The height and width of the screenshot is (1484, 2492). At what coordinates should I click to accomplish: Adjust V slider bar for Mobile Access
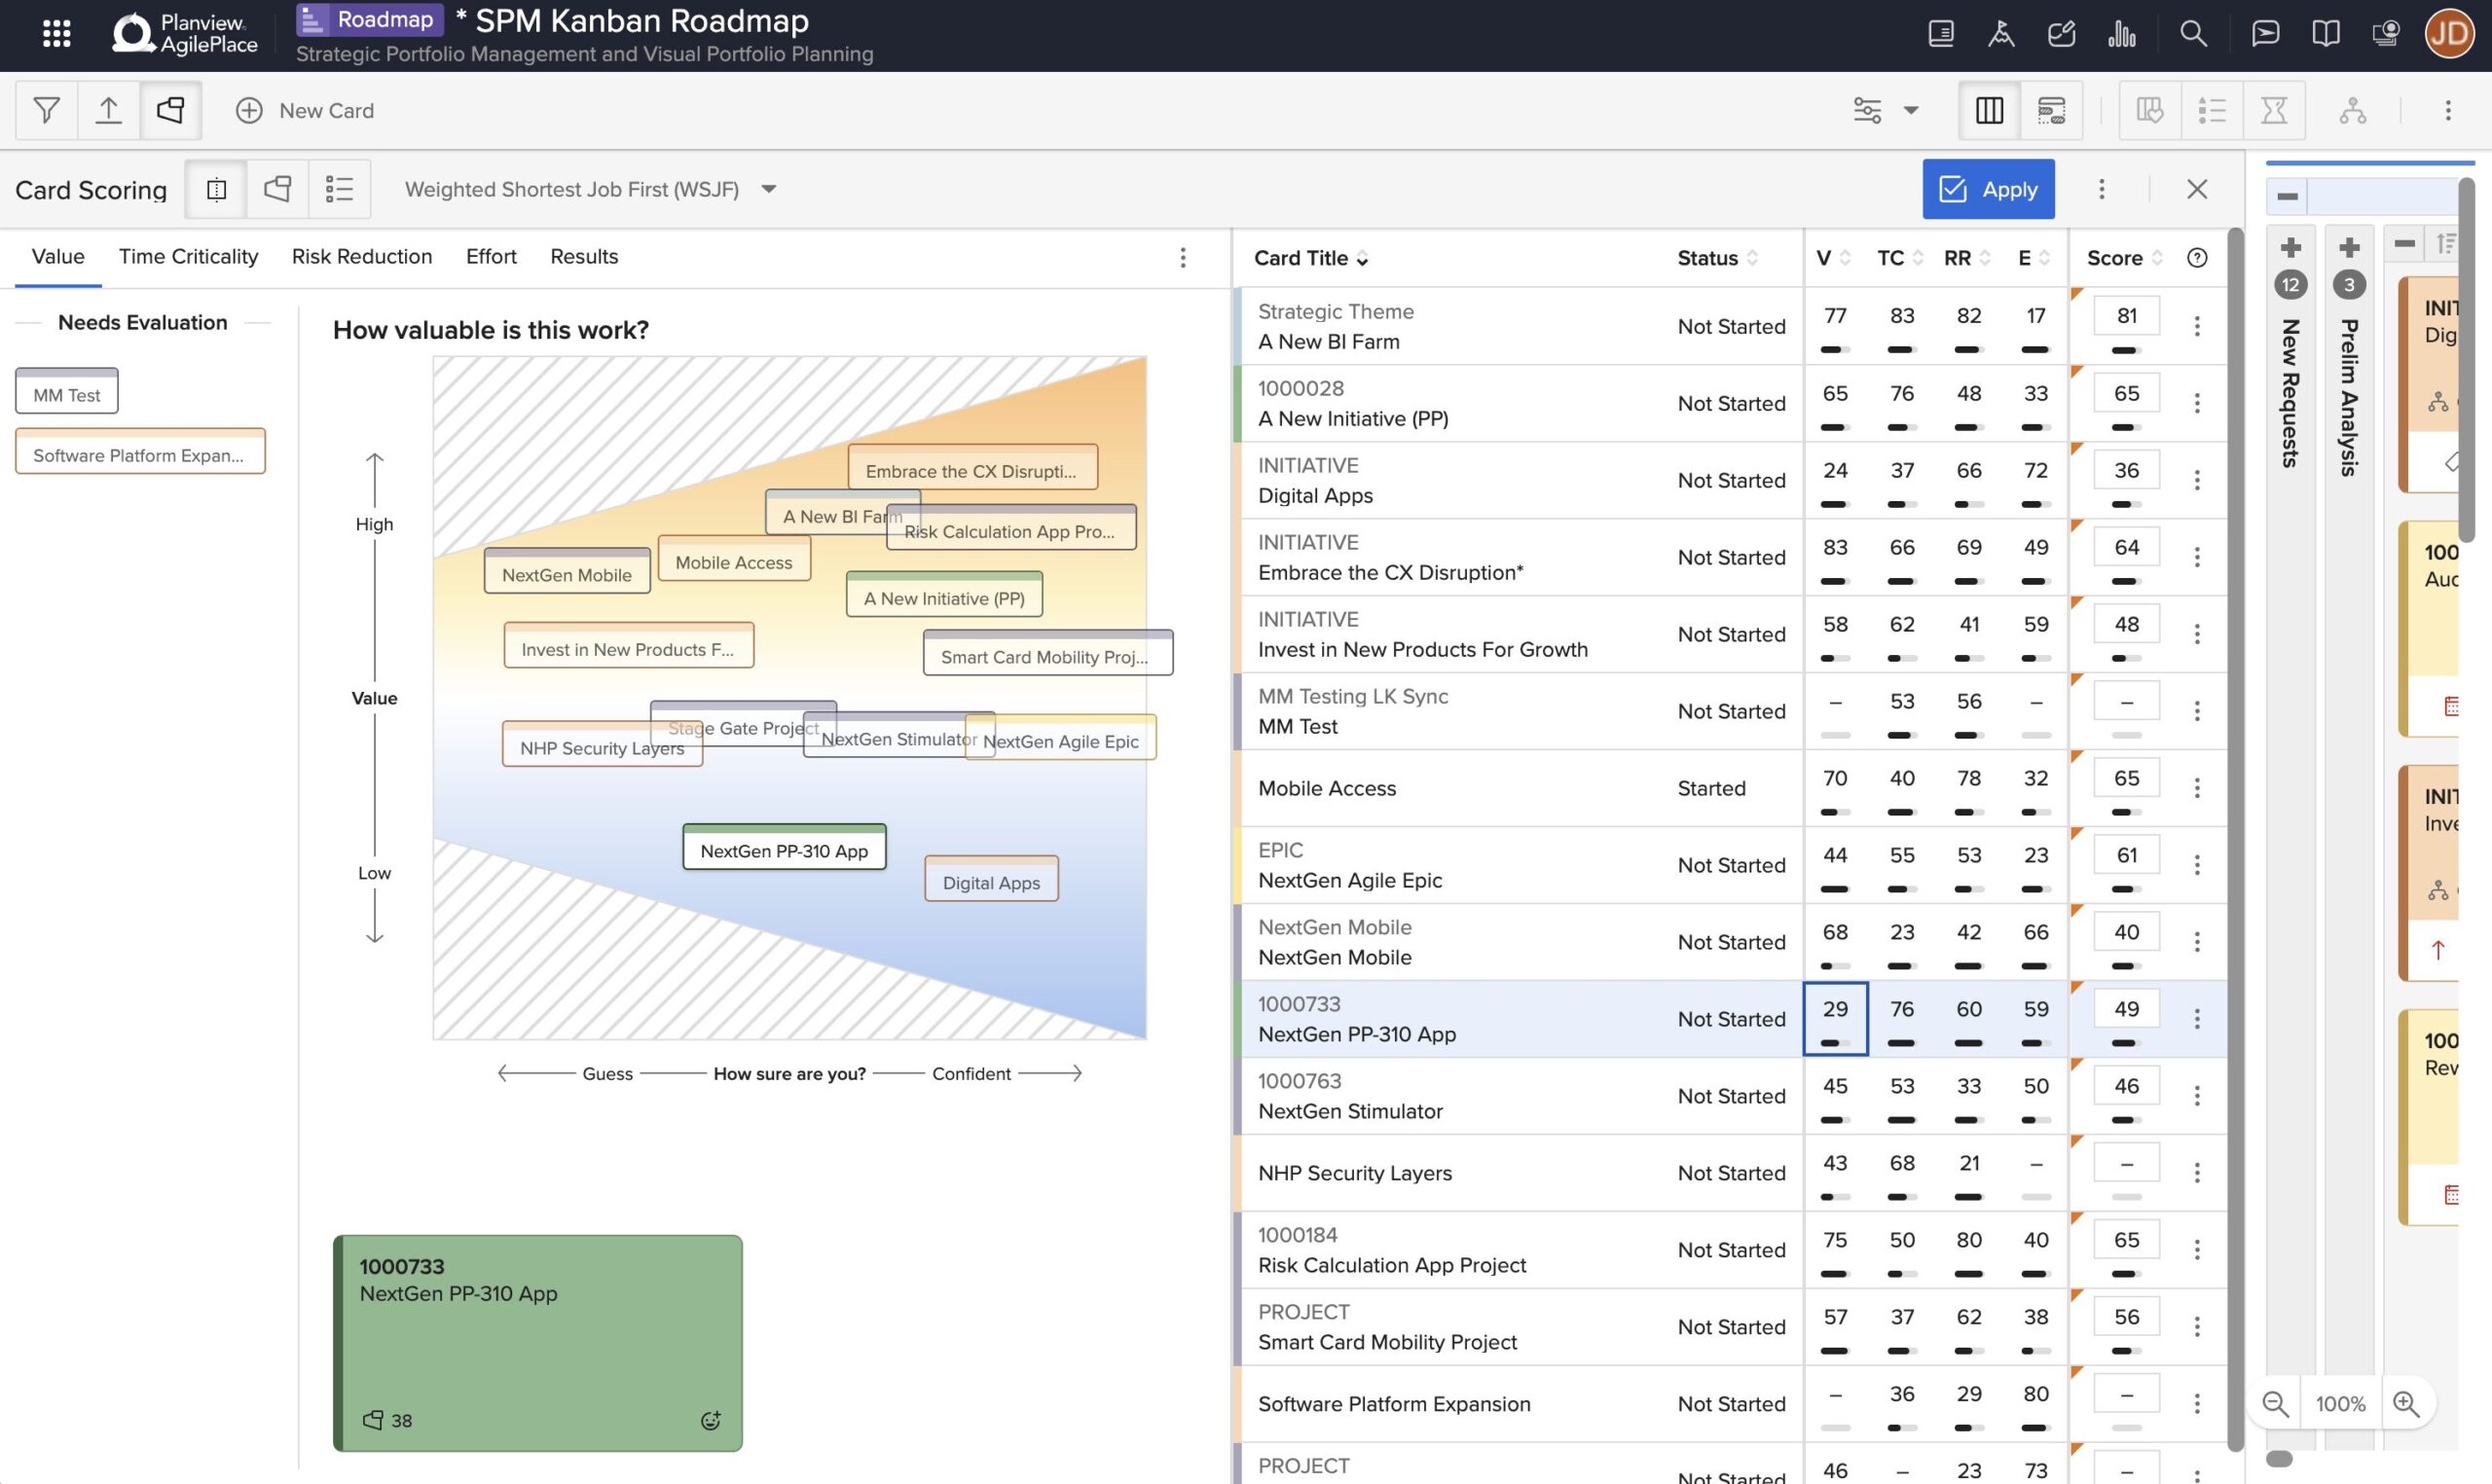tap(1835, 812)
